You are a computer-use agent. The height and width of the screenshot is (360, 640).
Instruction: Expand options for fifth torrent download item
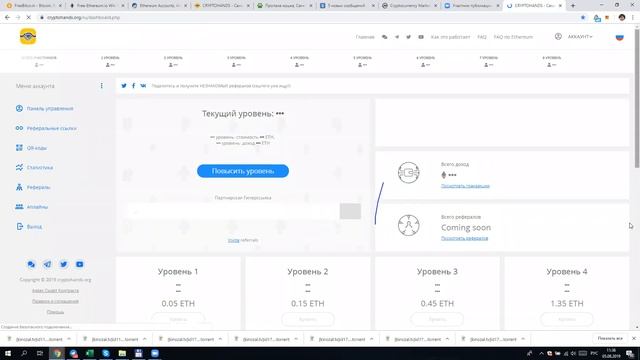point(371,339)
